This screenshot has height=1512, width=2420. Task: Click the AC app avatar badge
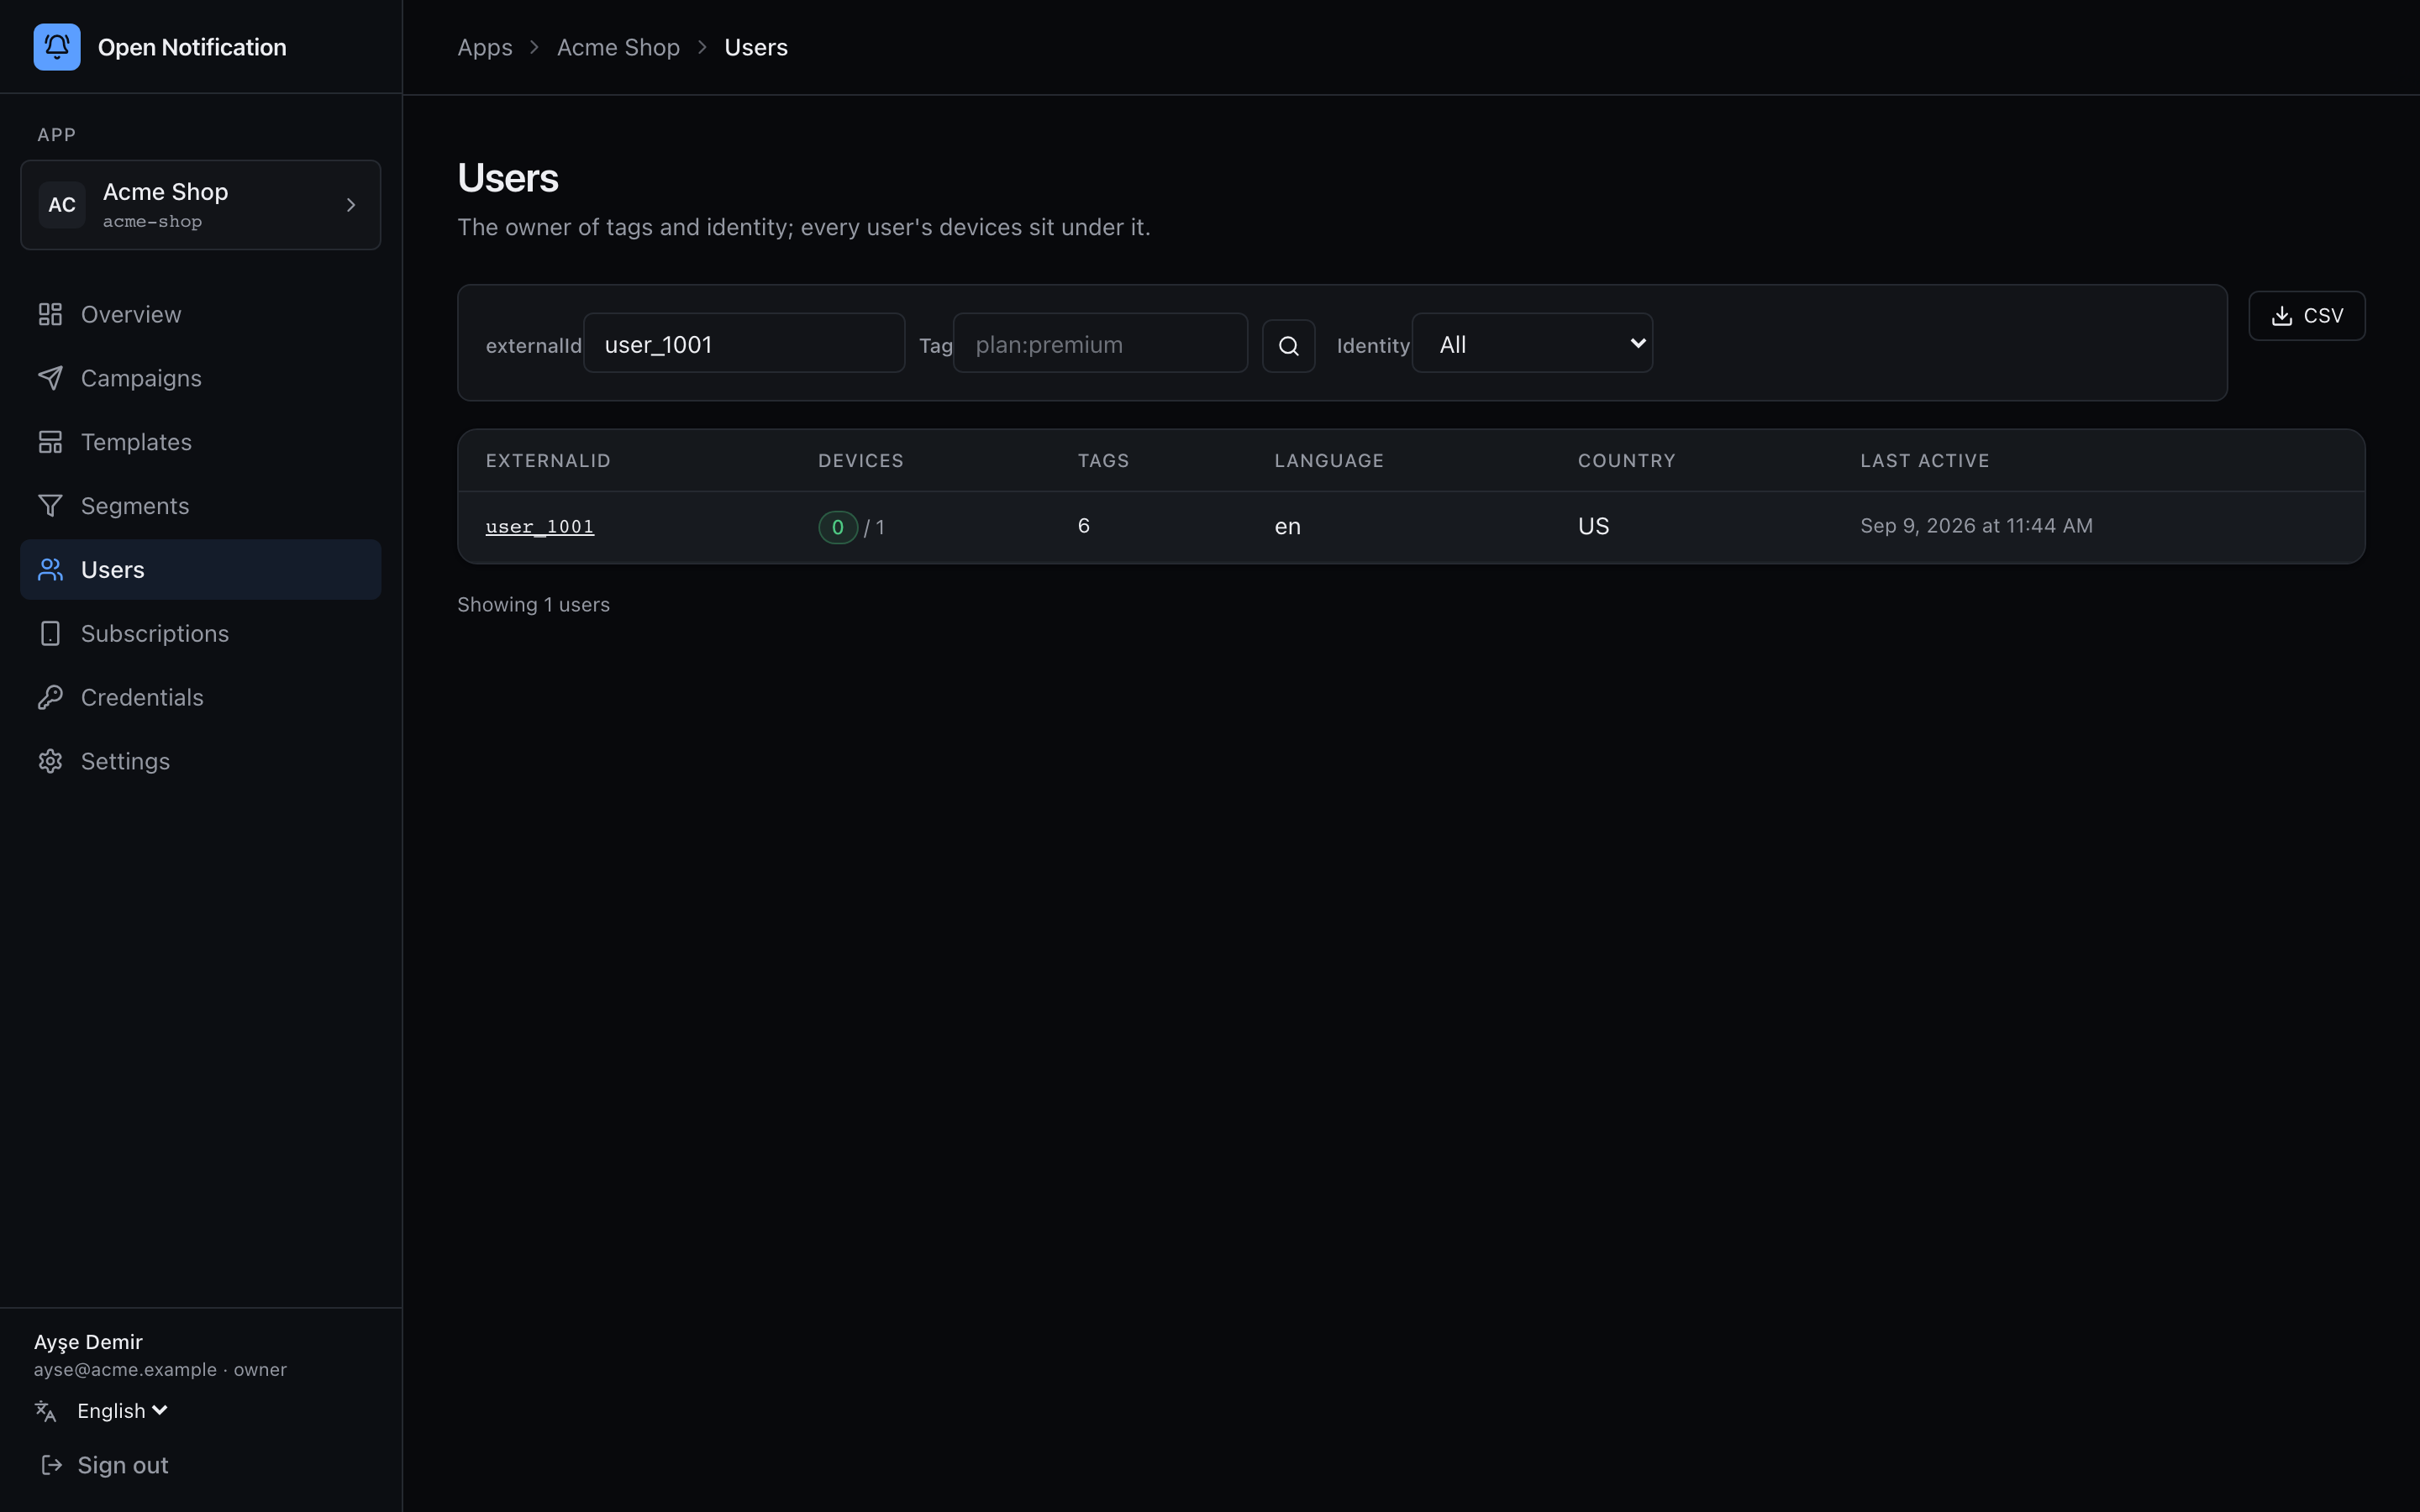pyautogui.click(x=62, y=205)
